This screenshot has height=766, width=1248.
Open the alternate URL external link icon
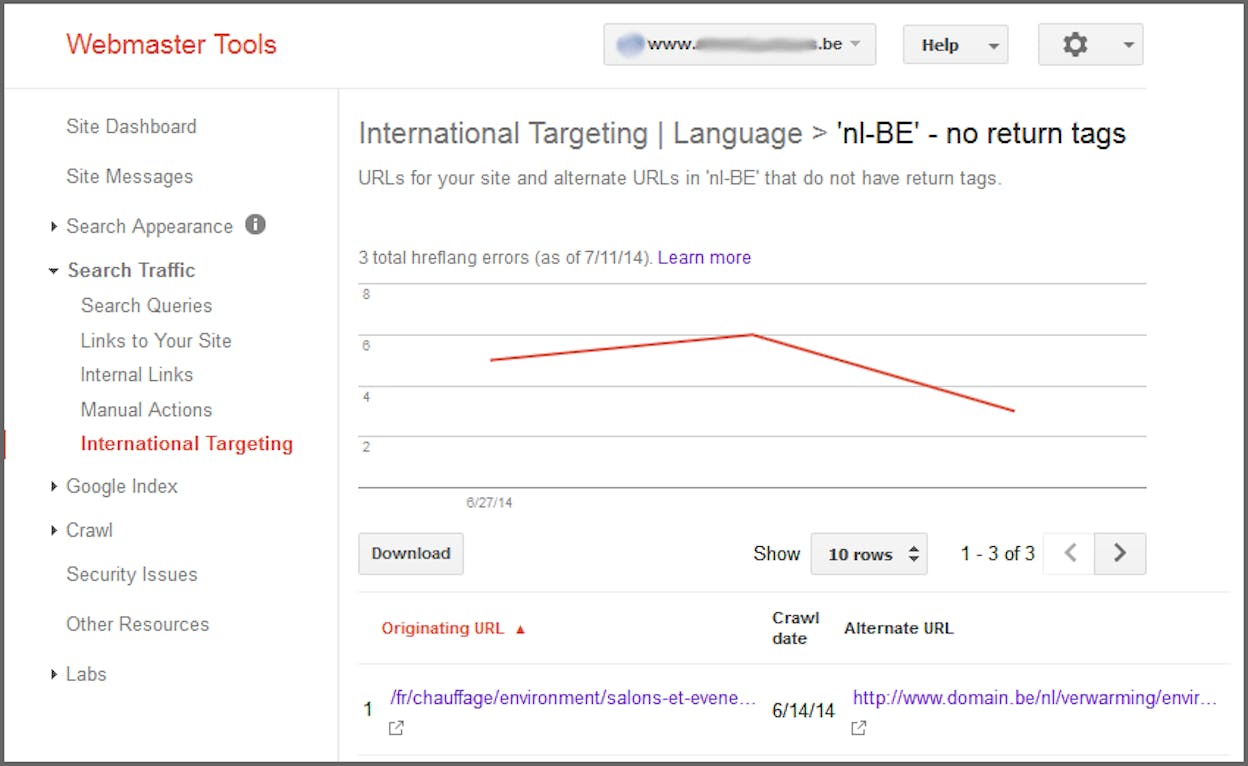tap(859, 729)
